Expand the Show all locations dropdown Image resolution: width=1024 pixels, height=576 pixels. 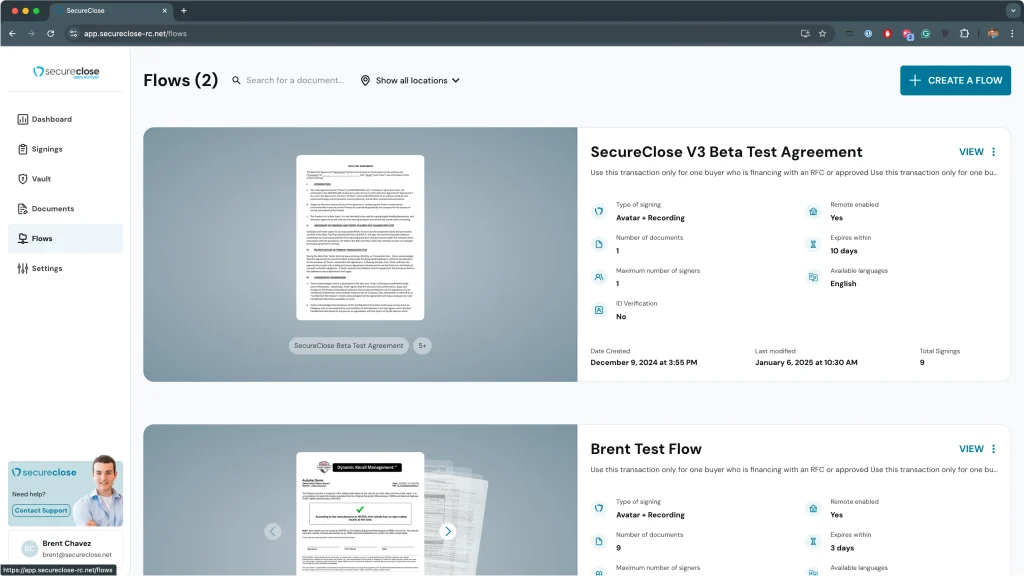point(410,80)
